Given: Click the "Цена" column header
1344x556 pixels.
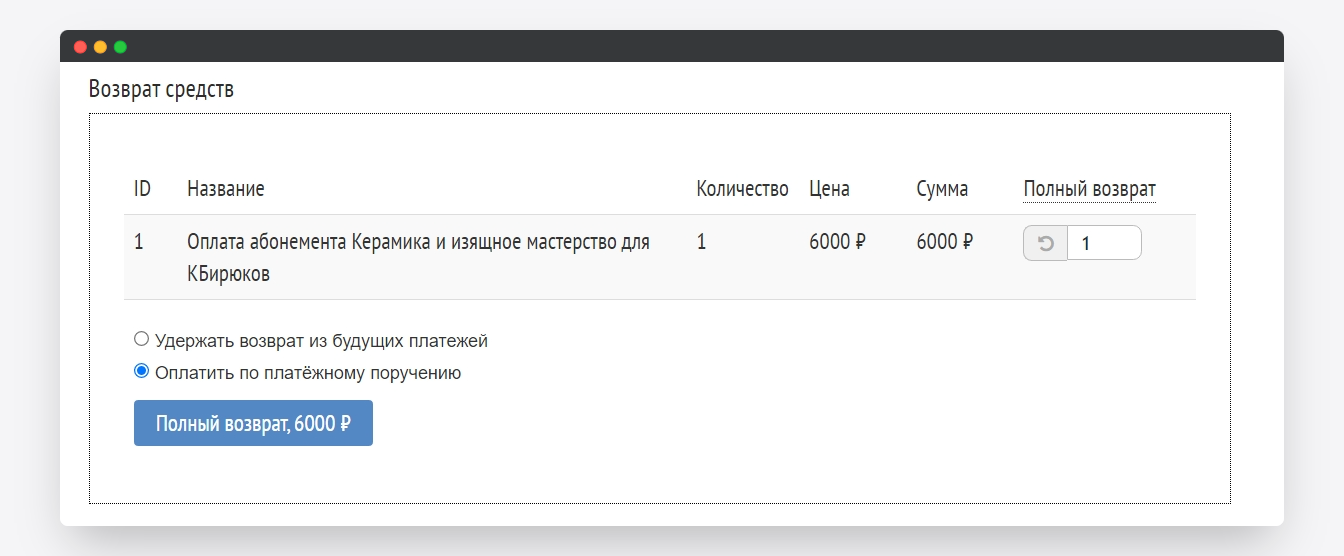Looking at the screenshot, I should point(829,189).
